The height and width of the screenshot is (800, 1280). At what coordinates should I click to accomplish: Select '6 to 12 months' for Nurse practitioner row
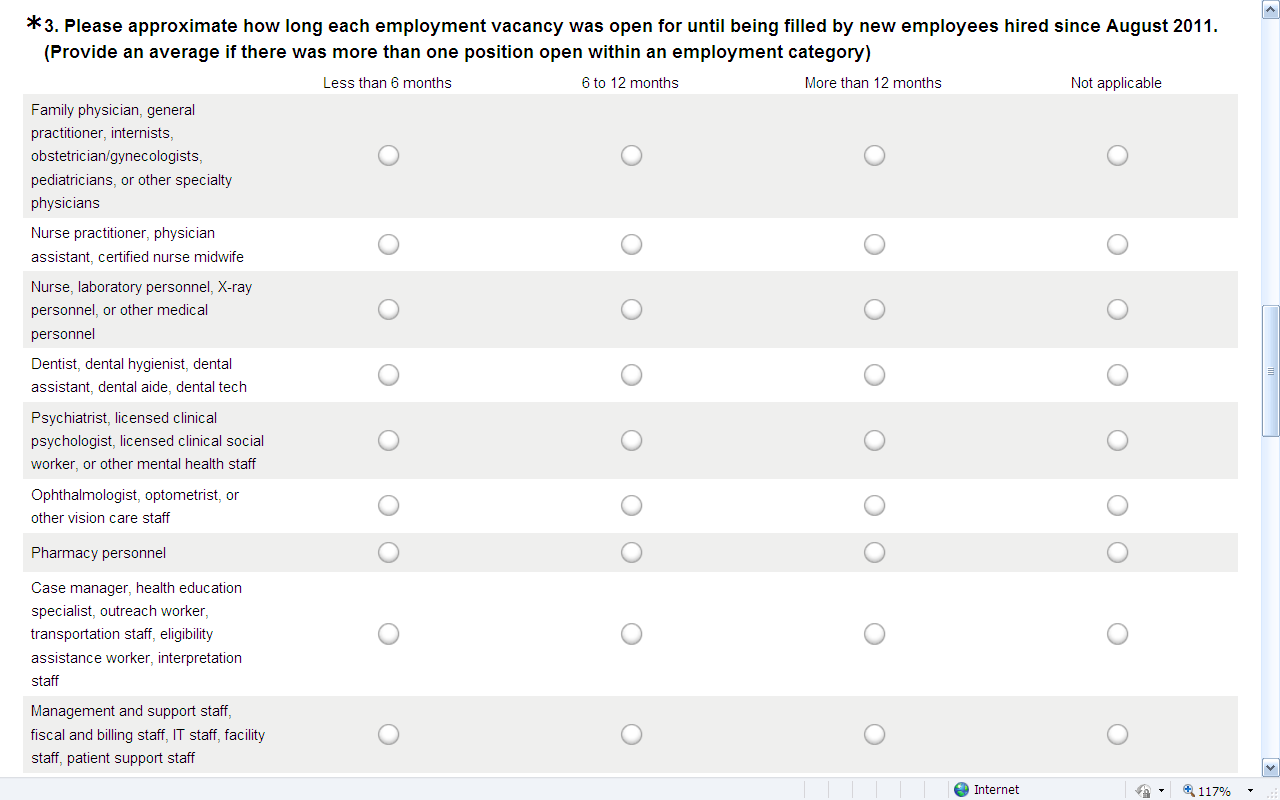631,245
